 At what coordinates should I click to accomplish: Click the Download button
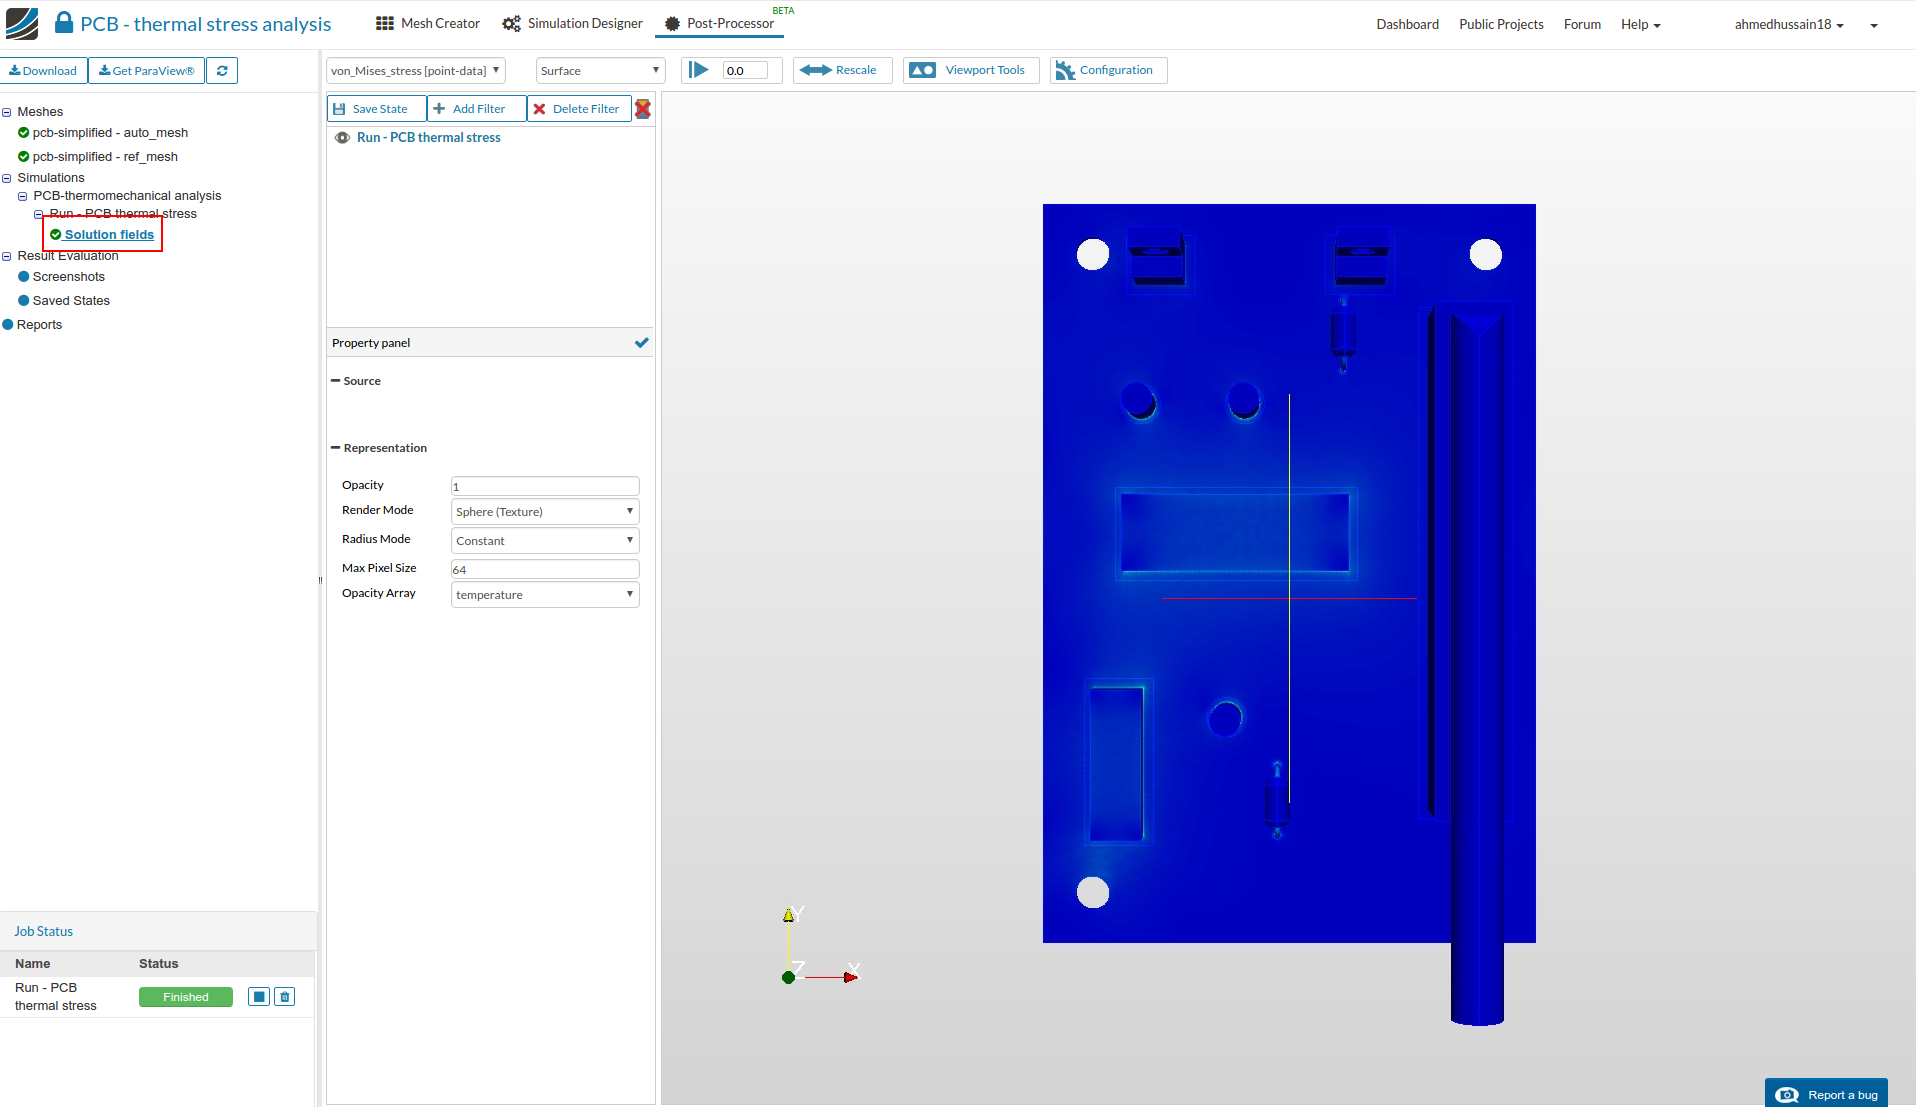click(44, 71)
